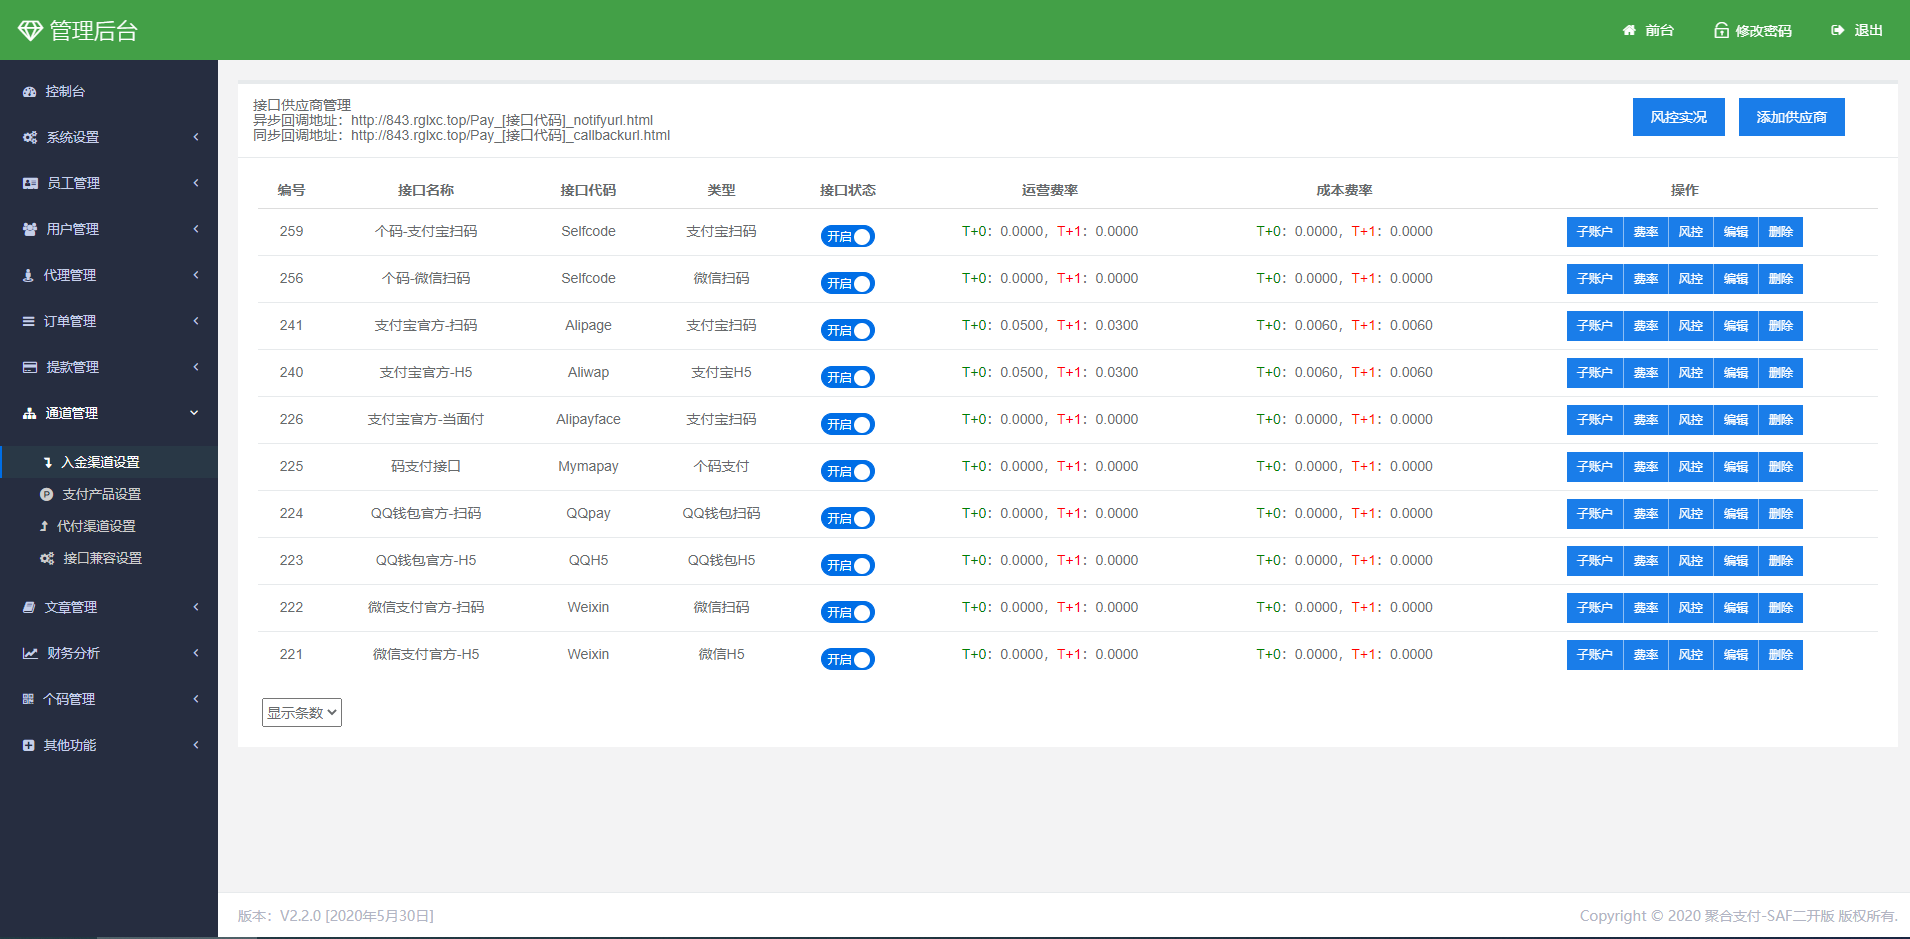
Task: Click the users icon beside 用户管理
Action: (x=30, y=230)
